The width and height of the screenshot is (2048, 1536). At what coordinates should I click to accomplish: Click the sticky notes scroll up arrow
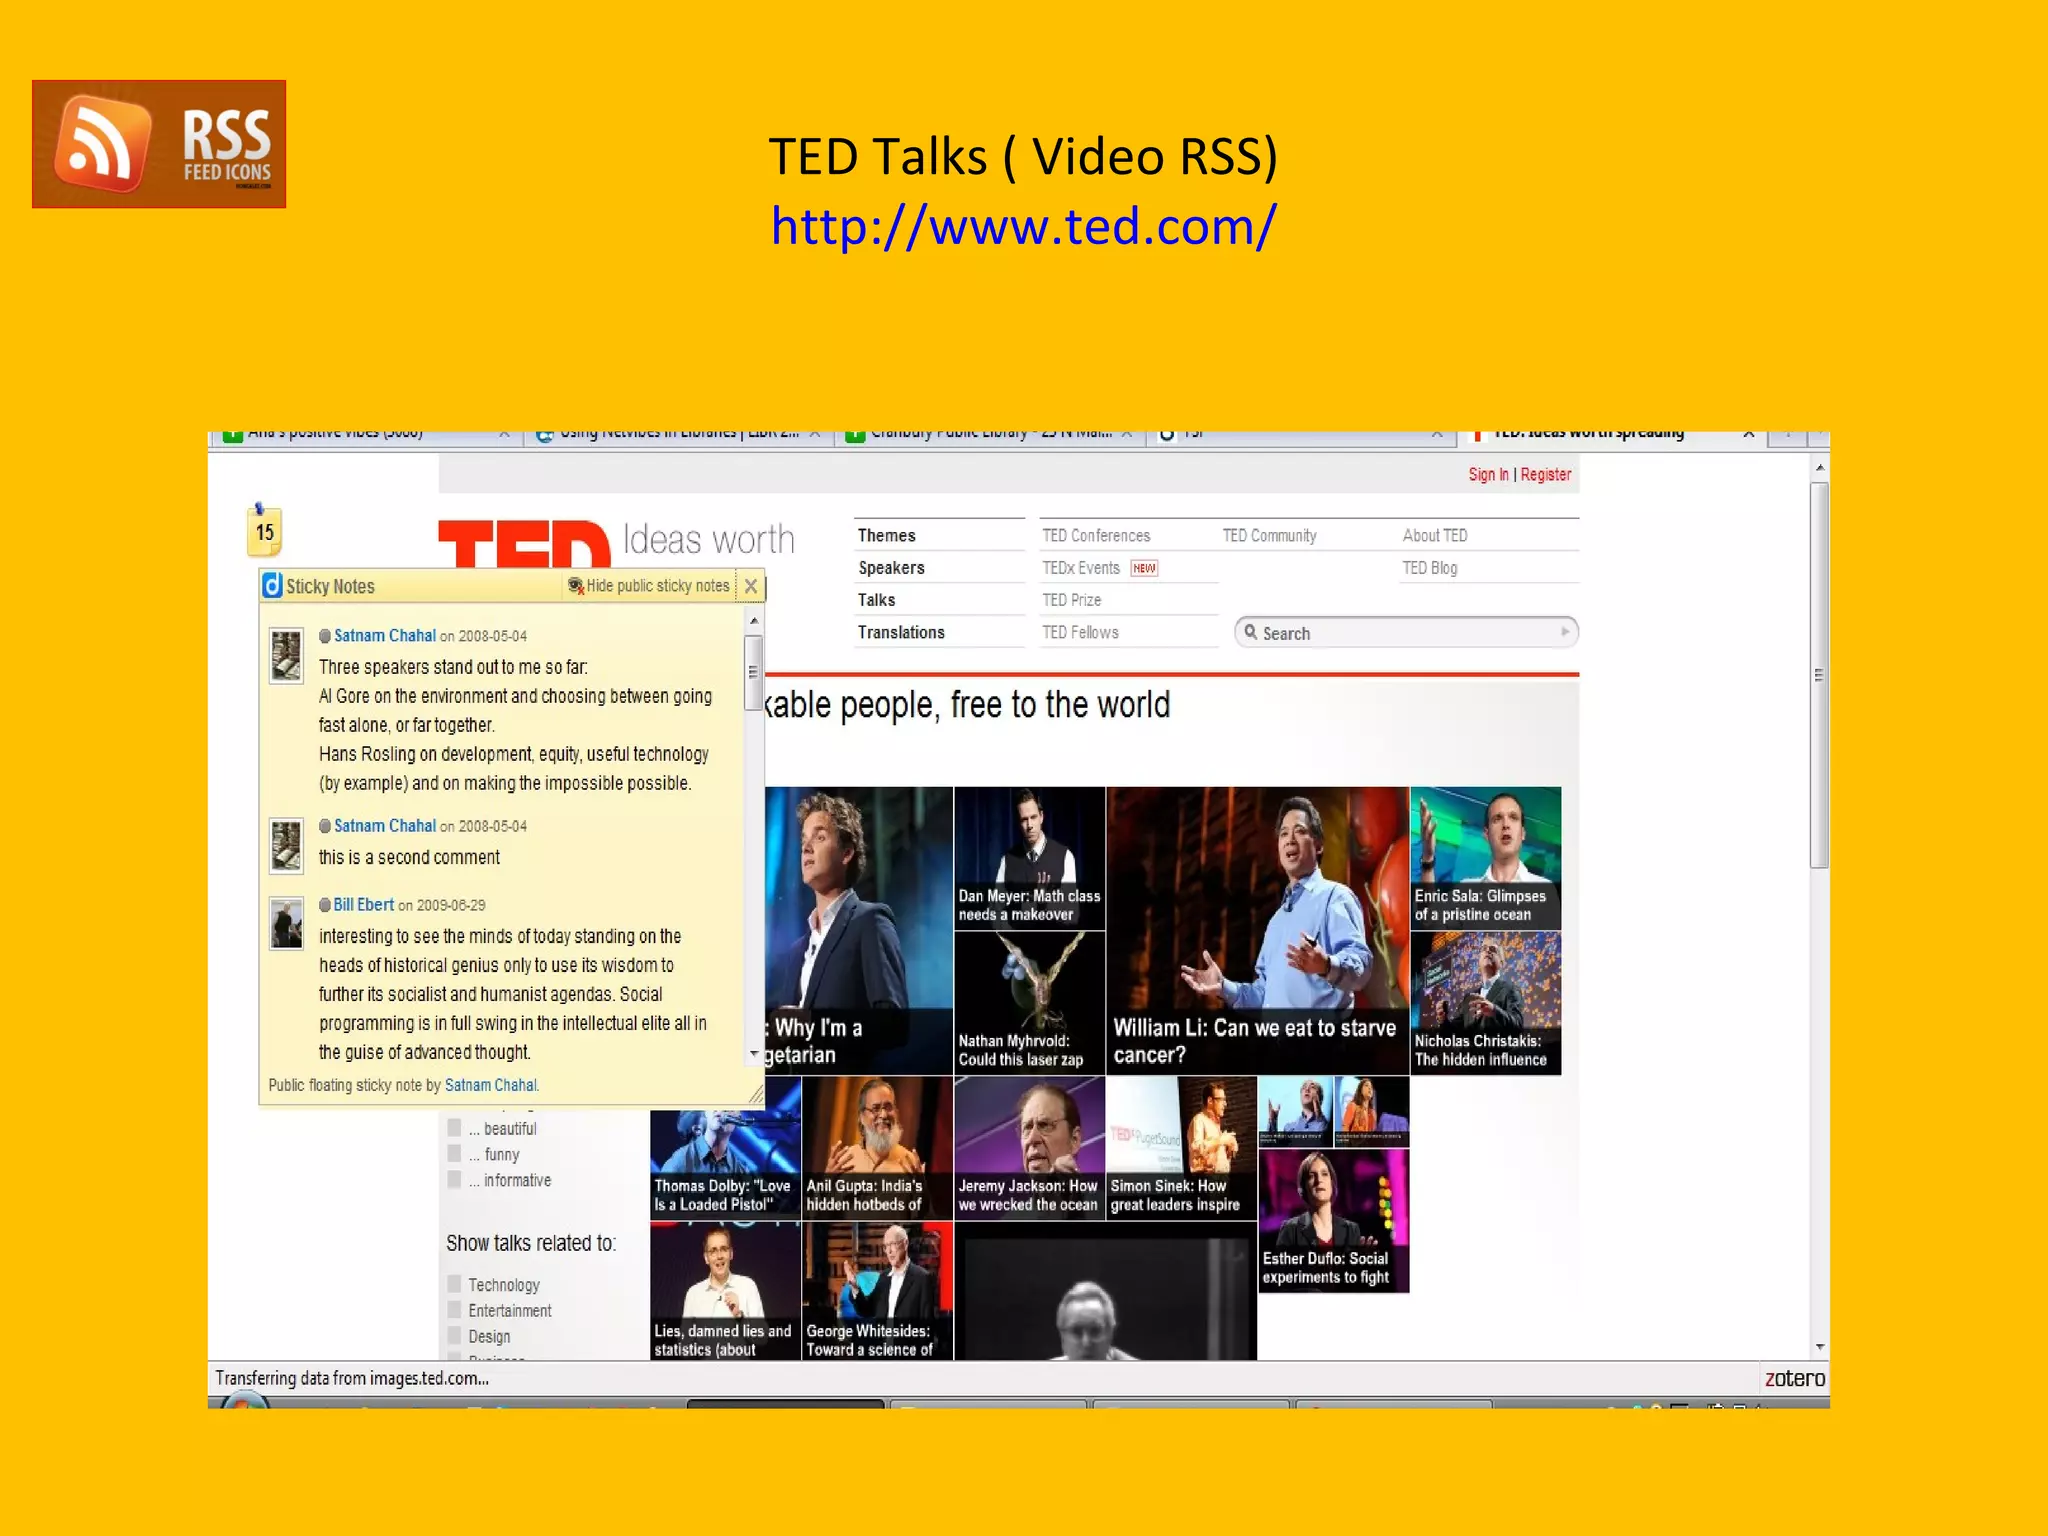[x=755, y=621]
